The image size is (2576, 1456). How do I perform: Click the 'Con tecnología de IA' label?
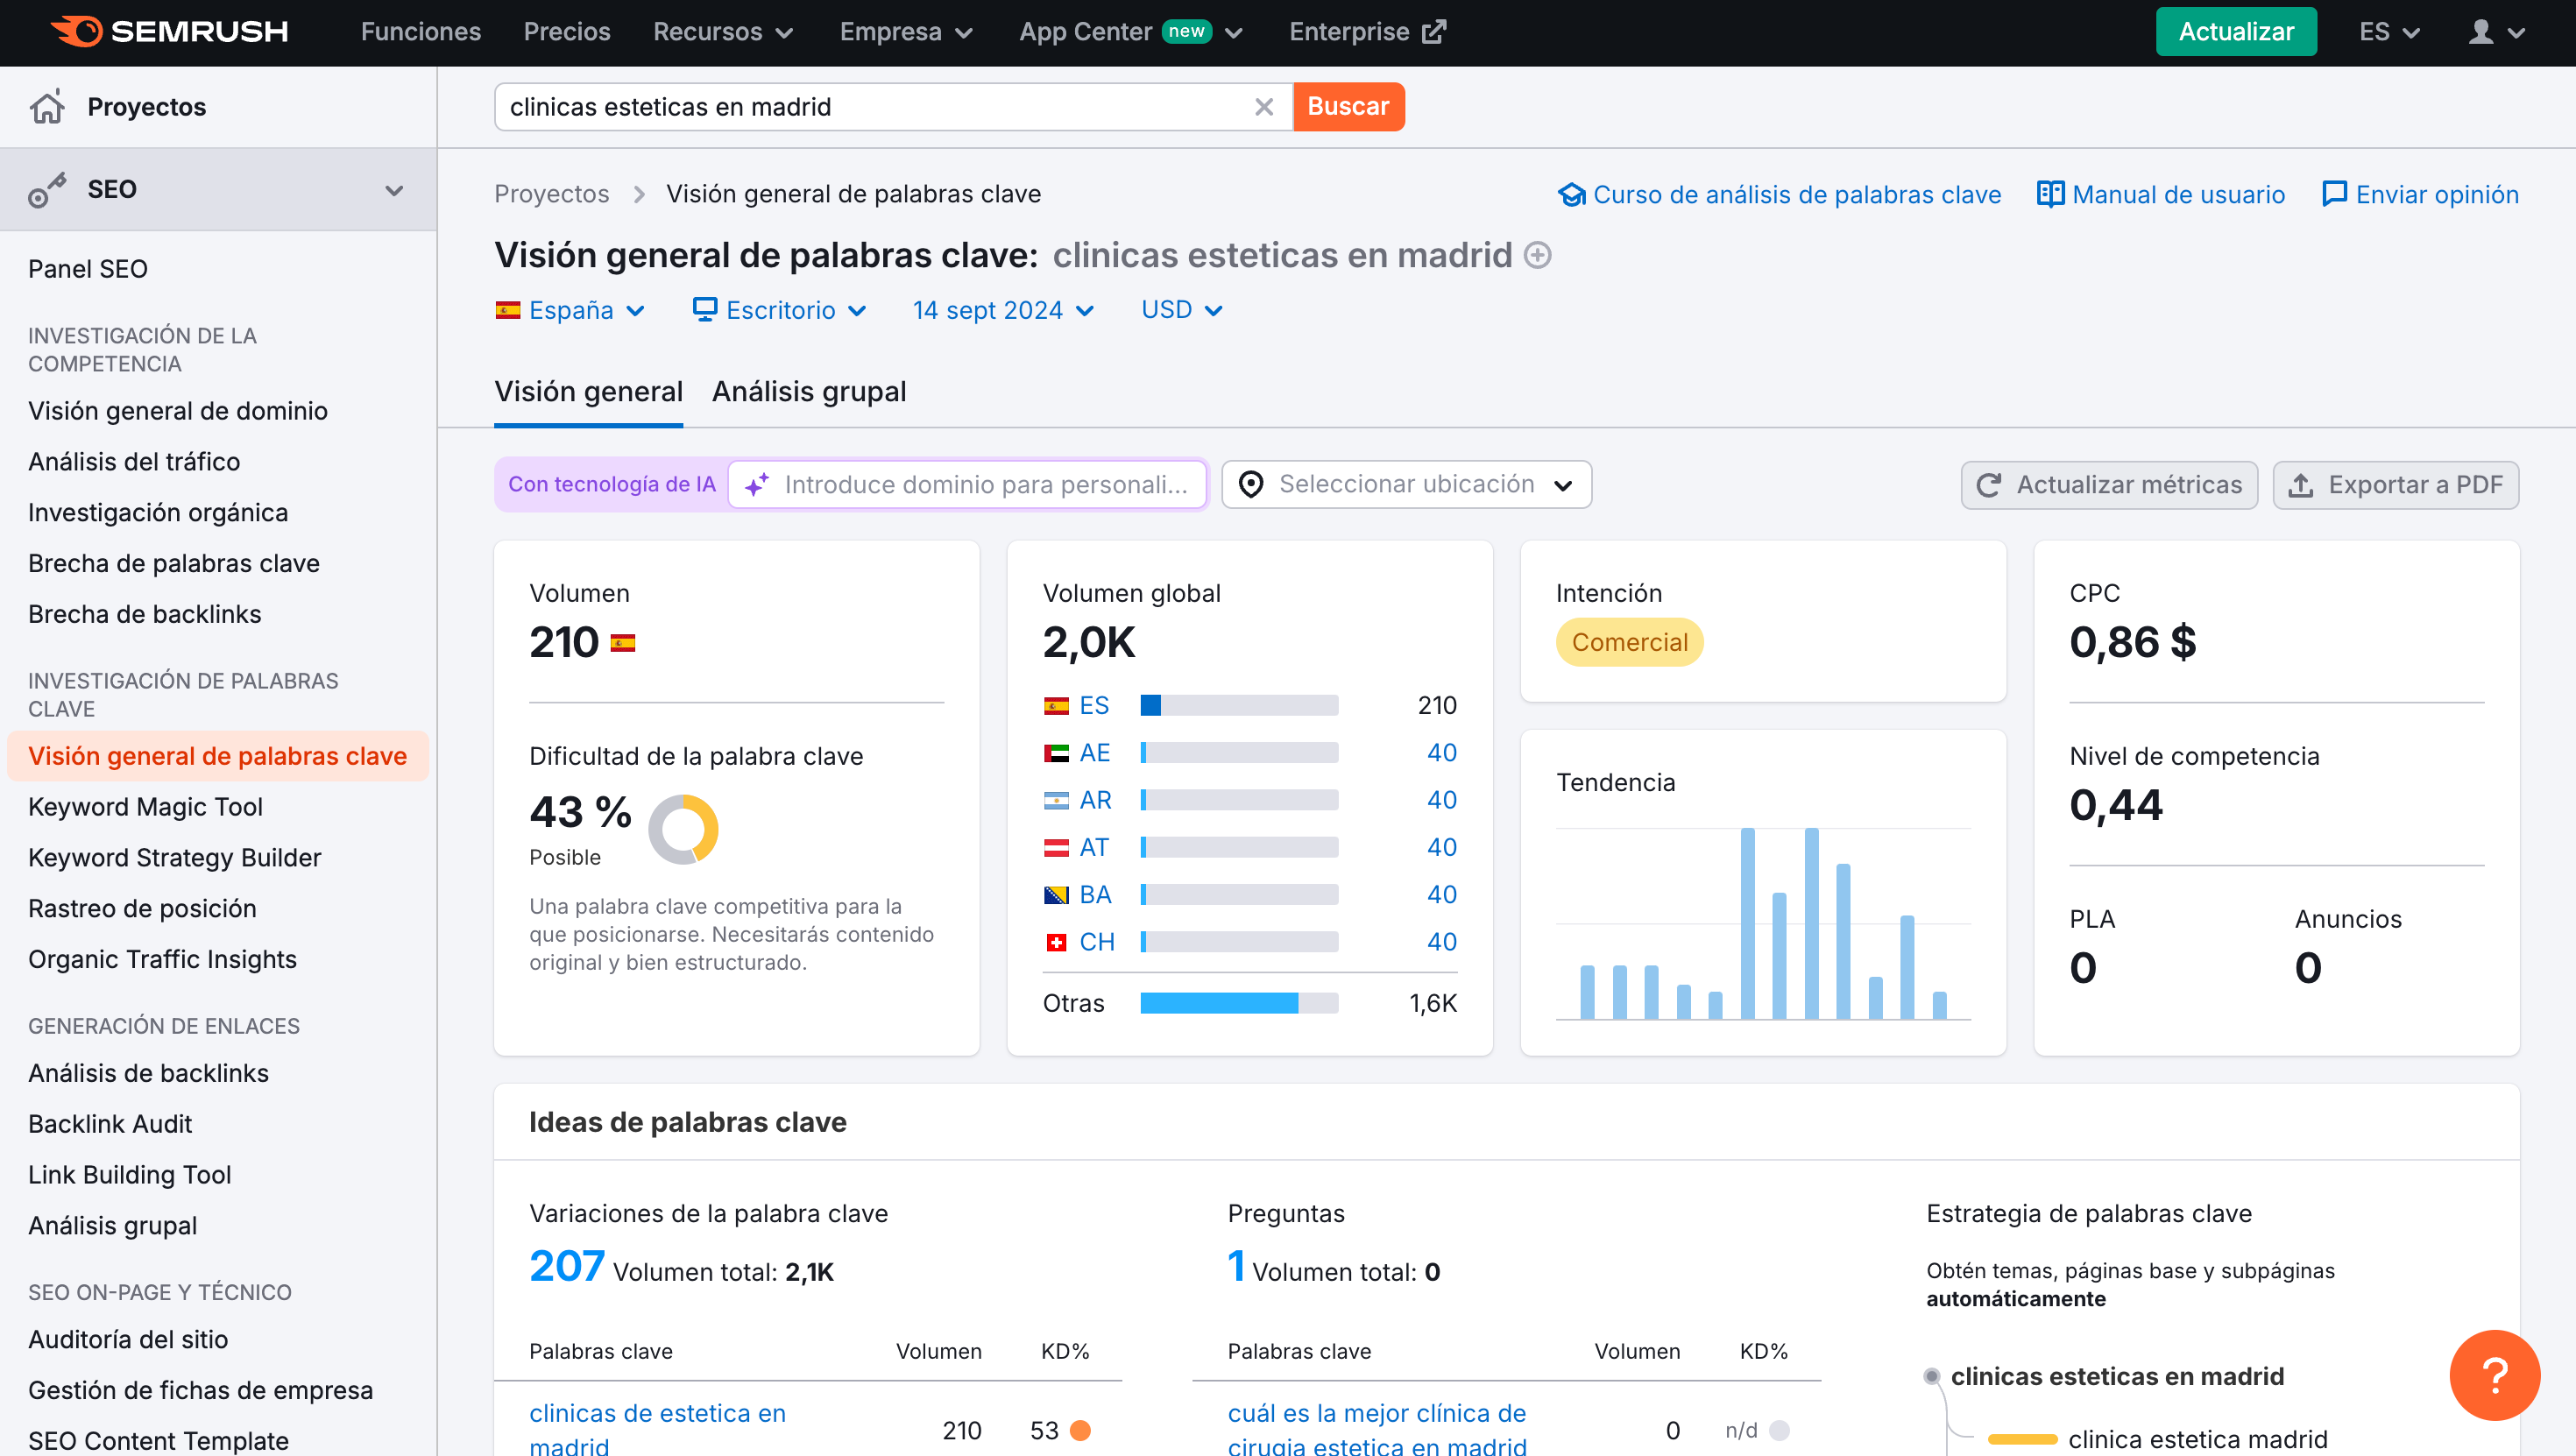(611, 485)
